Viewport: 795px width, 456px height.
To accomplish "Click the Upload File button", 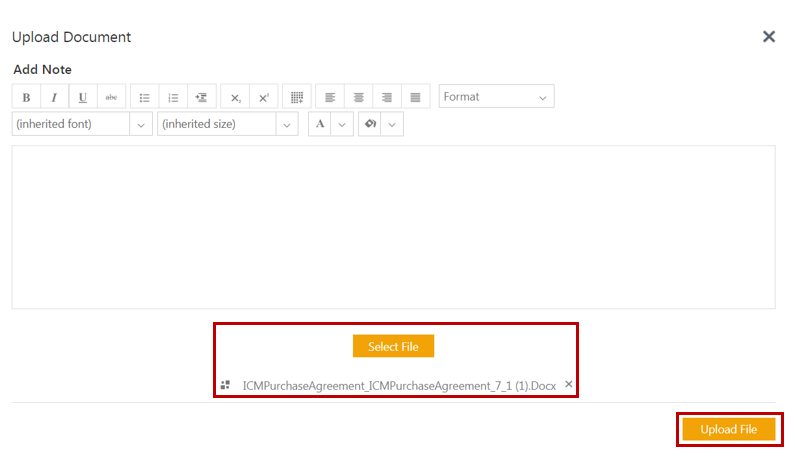I will pos(729,429).
